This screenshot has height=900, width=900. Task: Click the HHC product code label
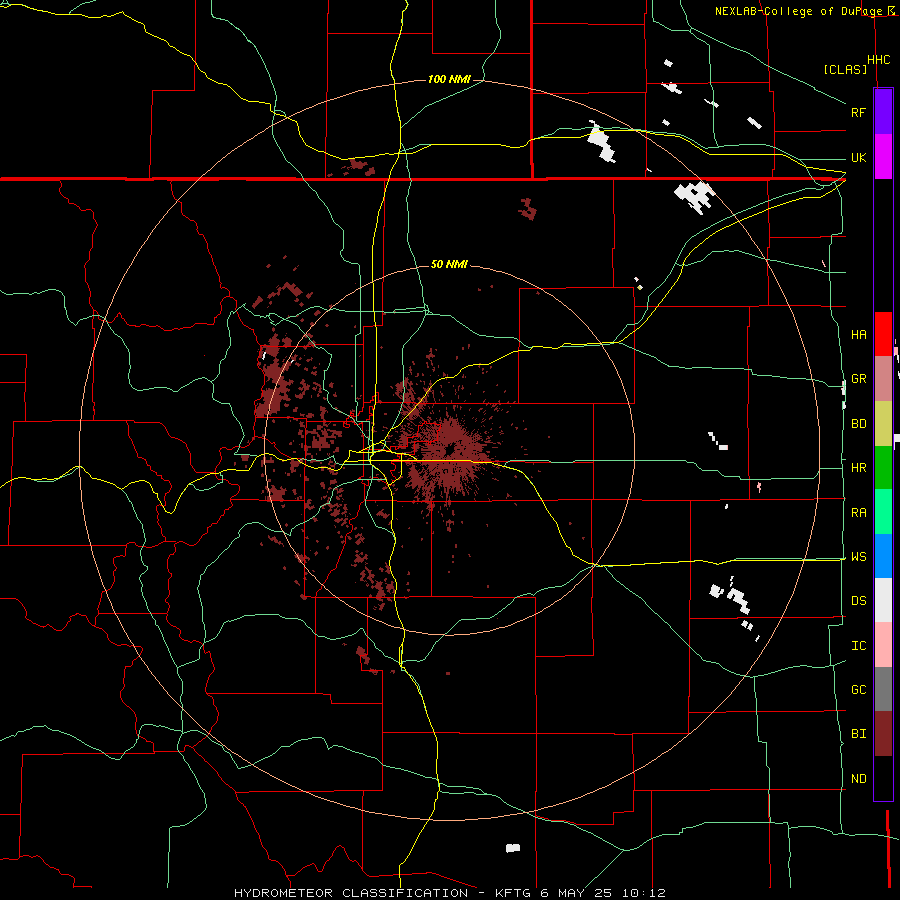879,59
